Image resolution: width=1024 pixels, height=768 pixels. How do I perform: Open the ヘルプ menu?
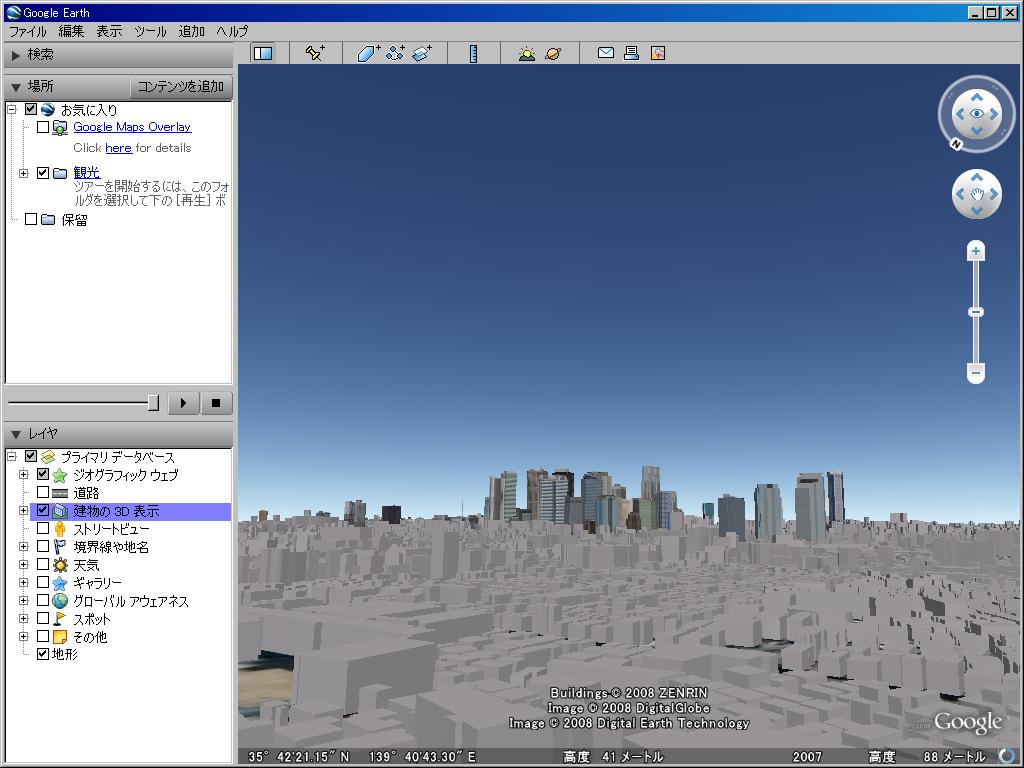click(x=232, y=31)
